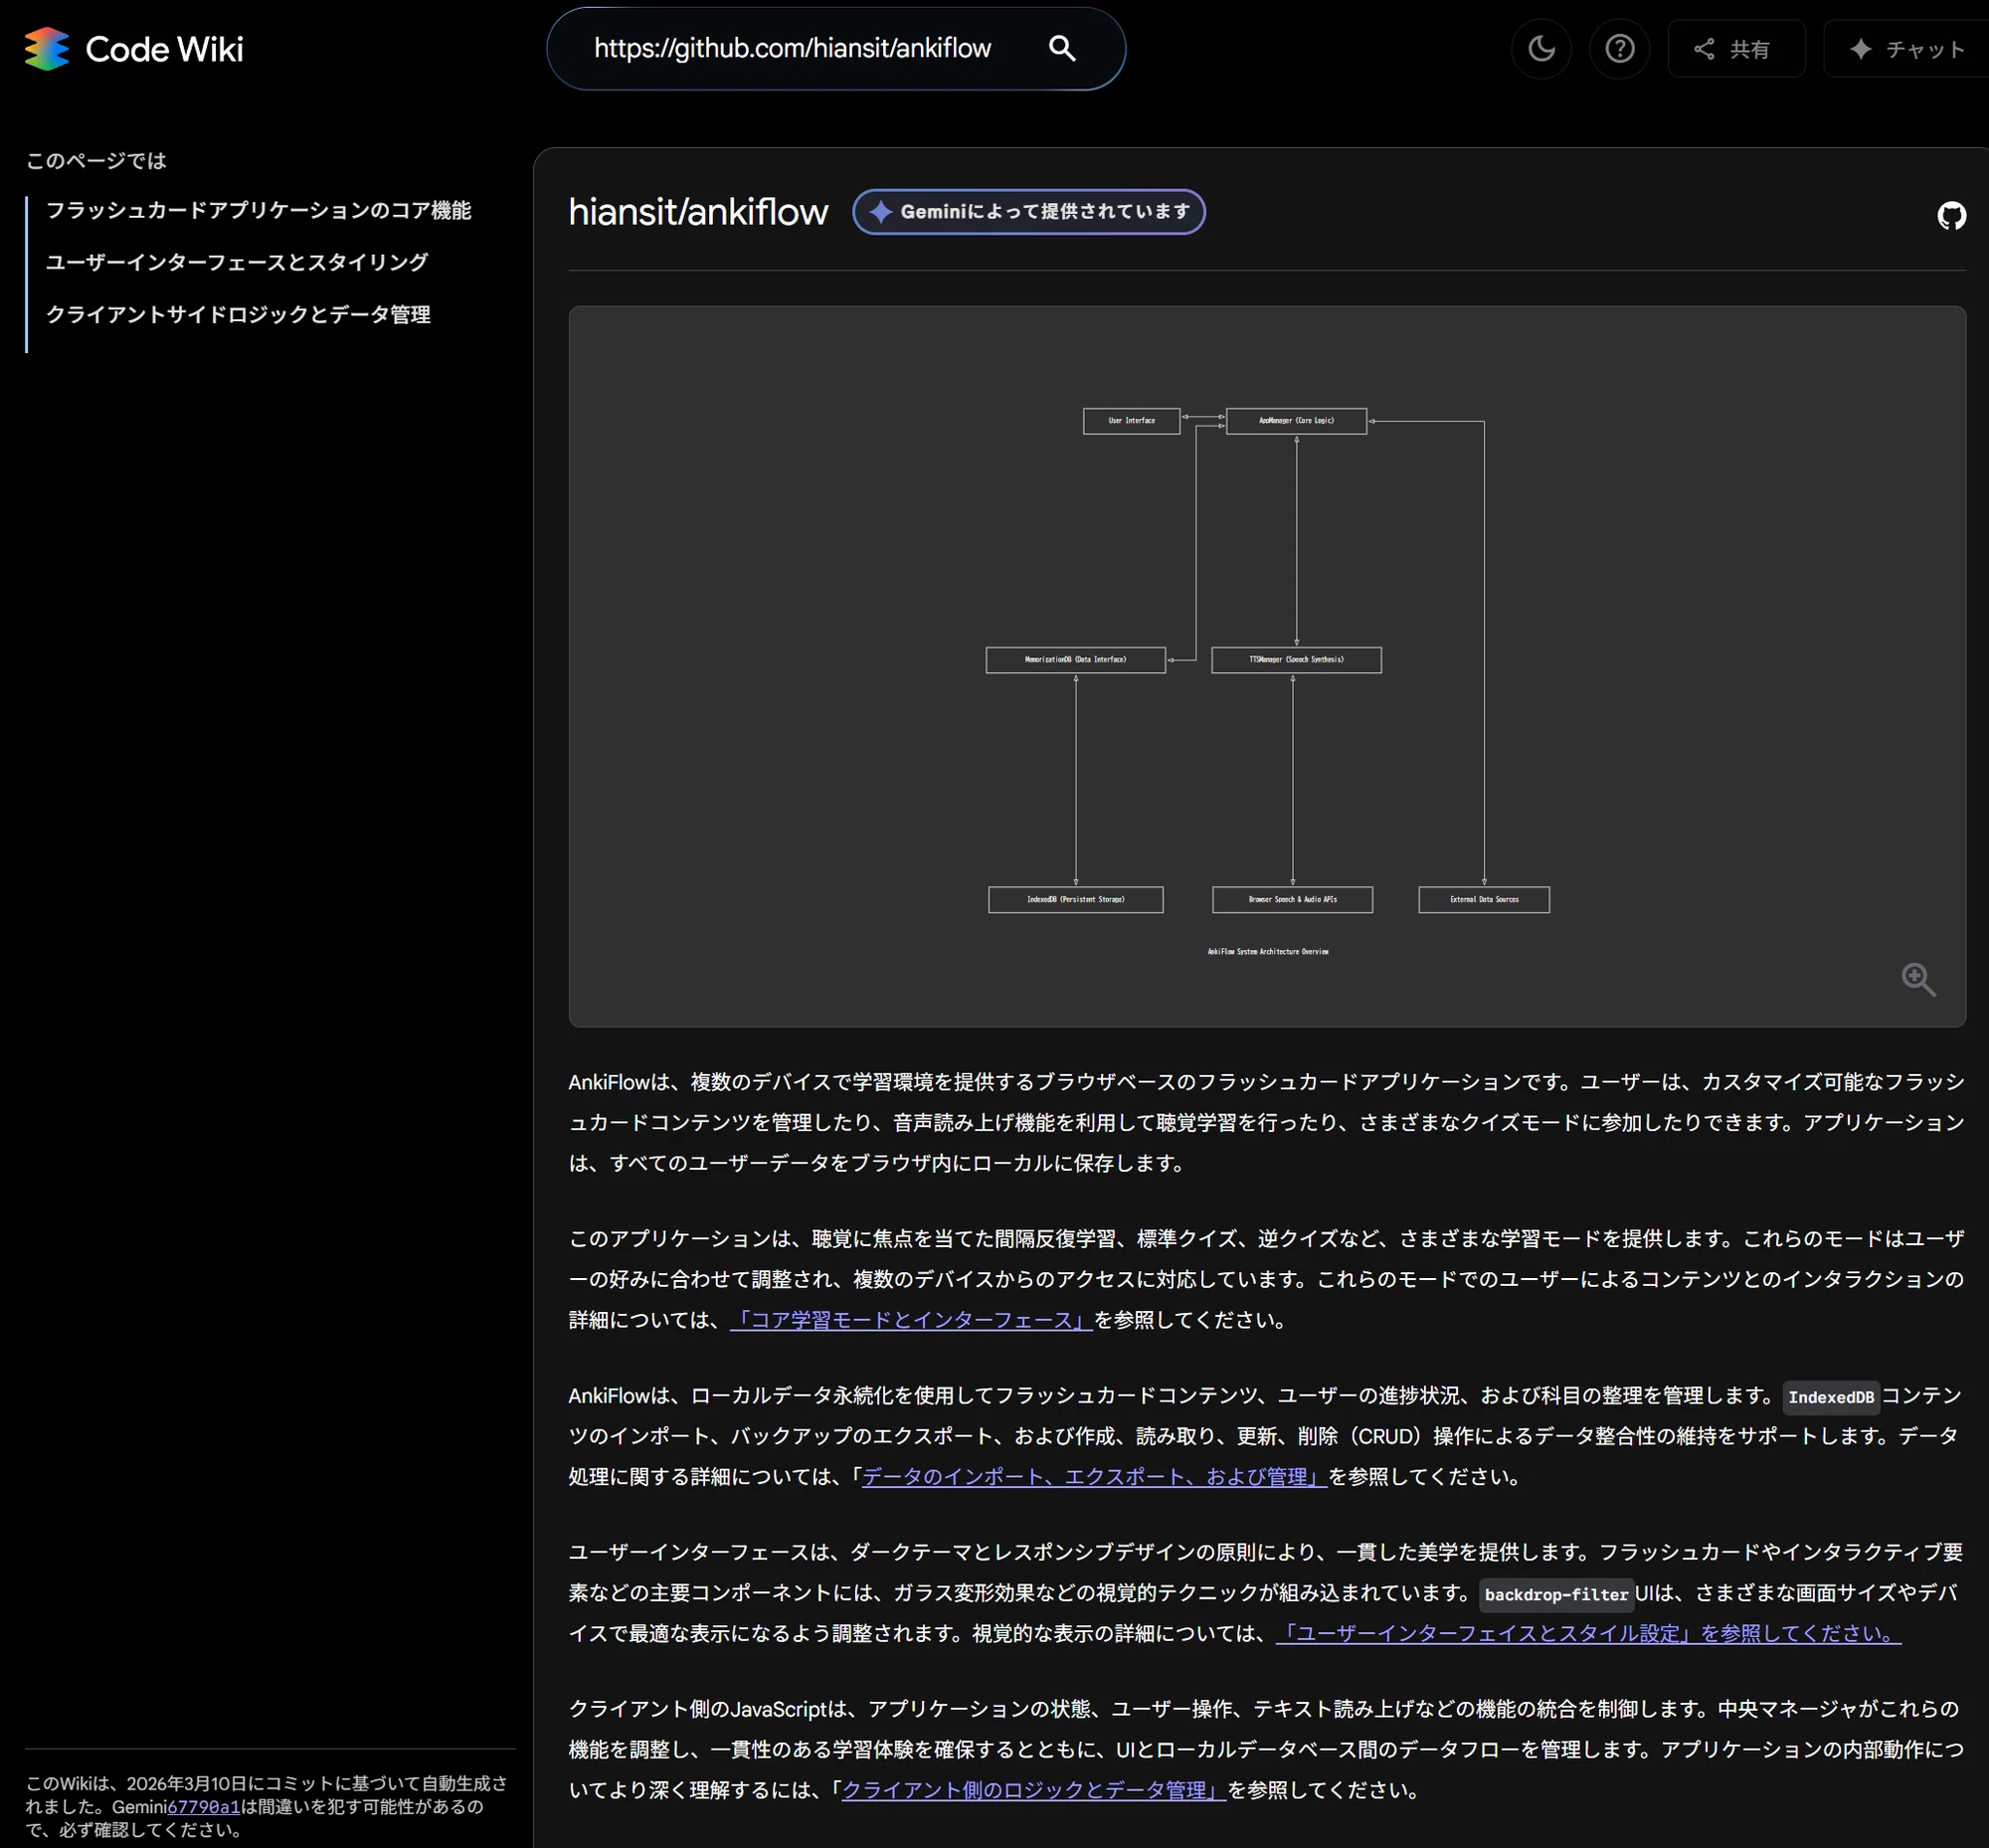The width and height of the screenshot is (1989, 1848).
Task: Click the IndexedDB inline code tag
Action: point(1831,1397)
